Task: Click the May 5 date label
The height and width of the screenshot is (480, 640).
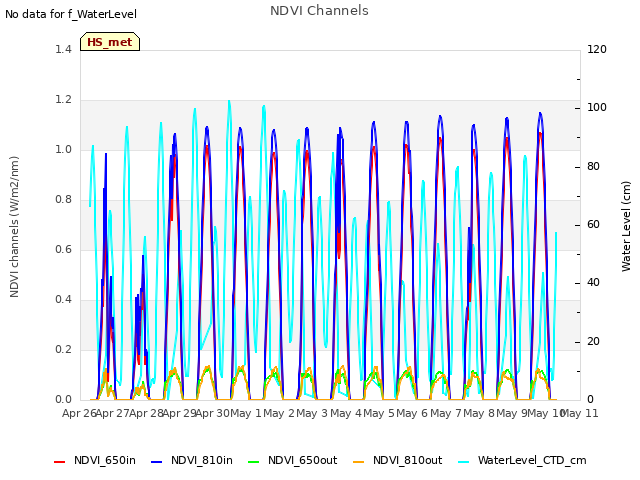Action: pos(379,413)
